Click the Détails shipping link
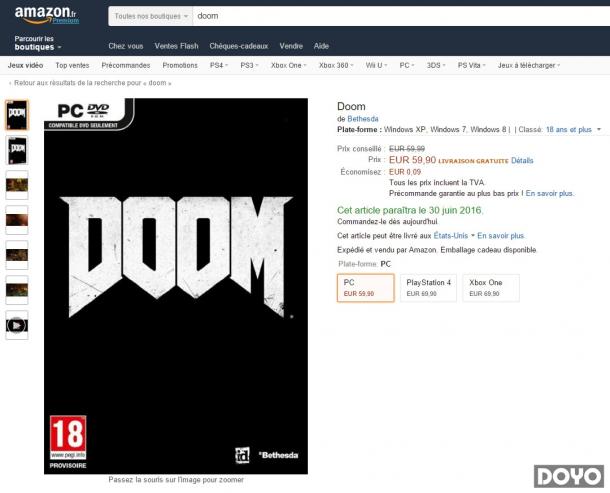Image resolution: width=610 pixels, height=493 pixels. [x=522, y=160]
